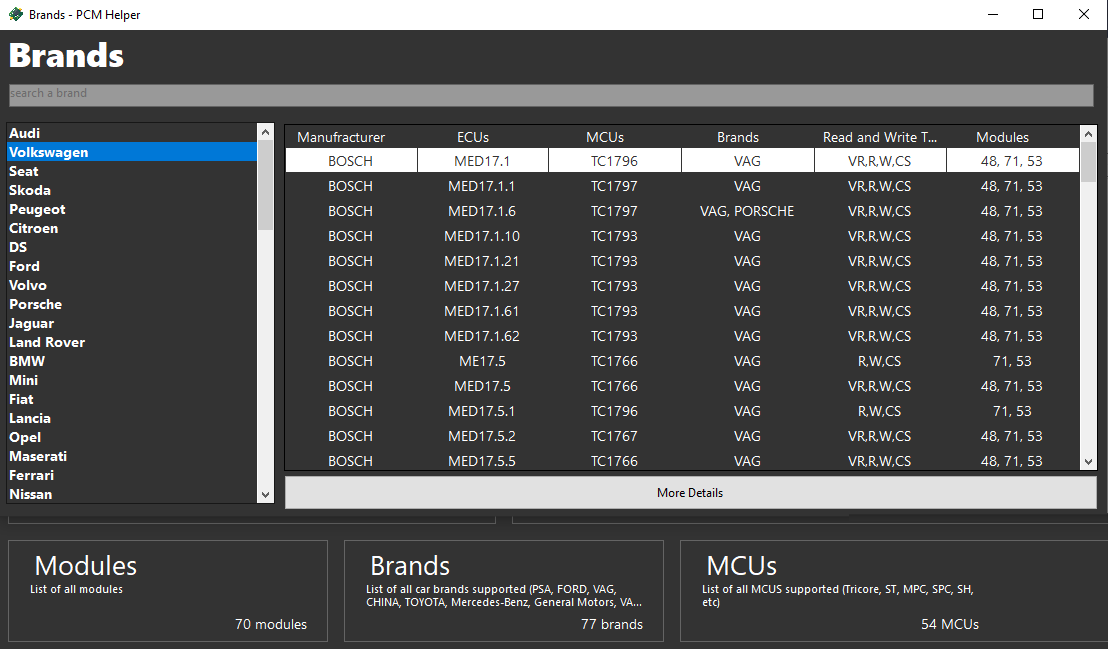
Task: Click TC1796 MCU cell in MED17.1 row
Action: 614,161
